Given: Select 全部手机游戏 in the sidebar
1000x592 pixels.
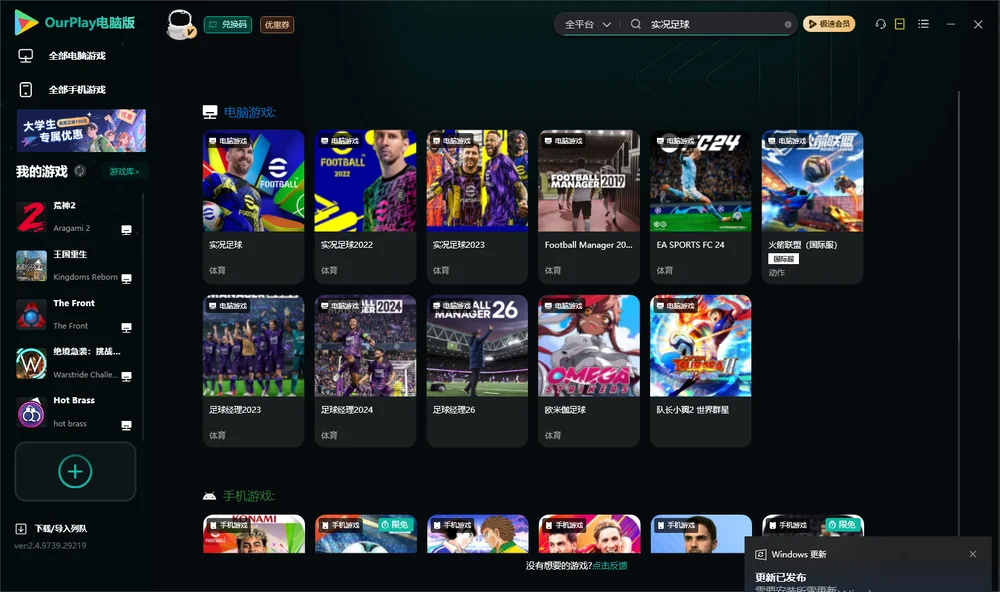Looking at the screenshot, I should (77, 89).
